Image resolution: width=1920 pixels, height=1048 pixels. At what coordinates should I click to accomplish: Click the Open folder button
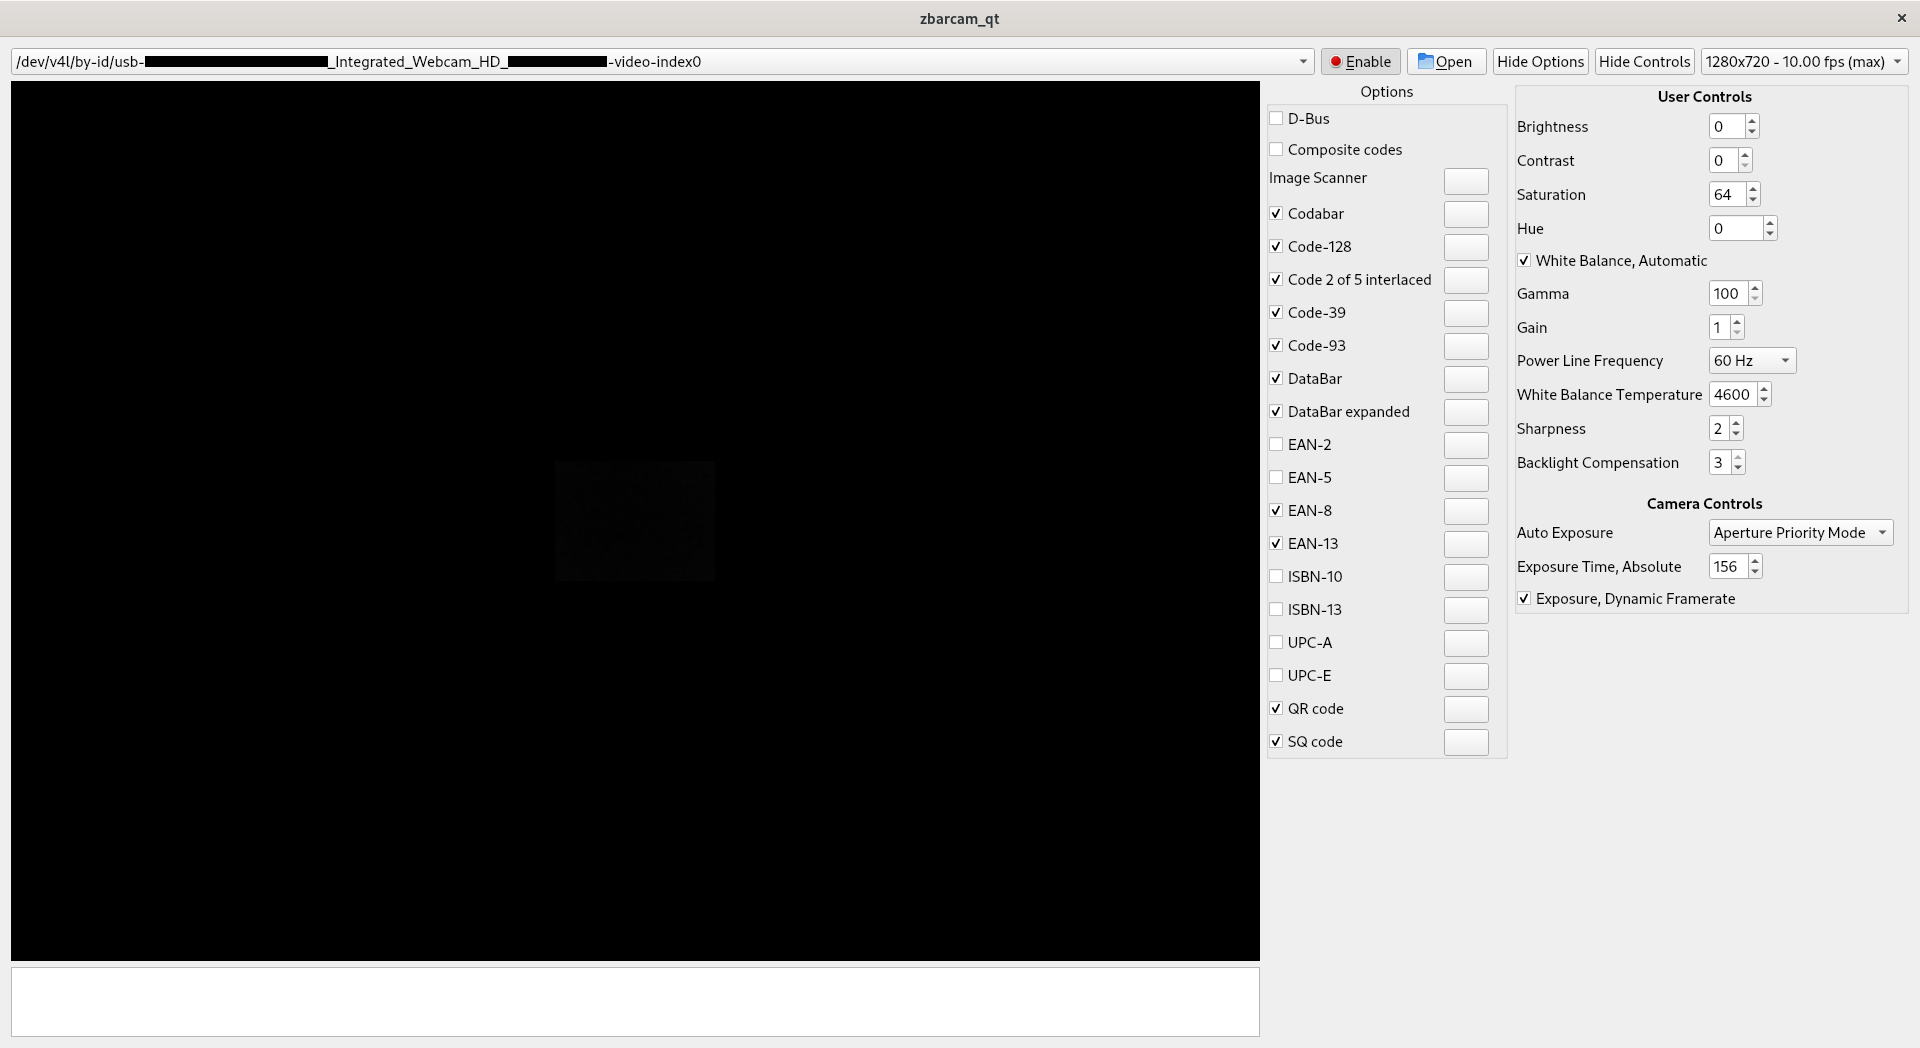tap(1446, 62)
